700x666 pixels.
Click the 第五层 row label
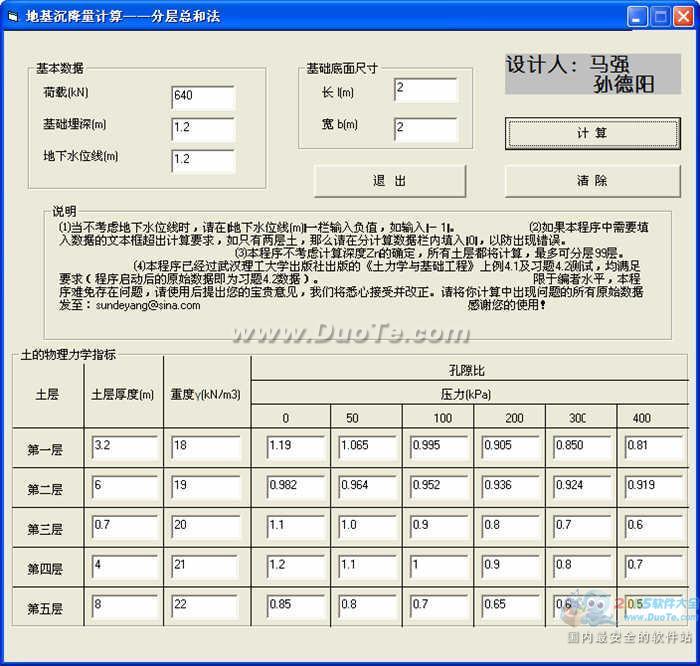click(x=45, y=609)
